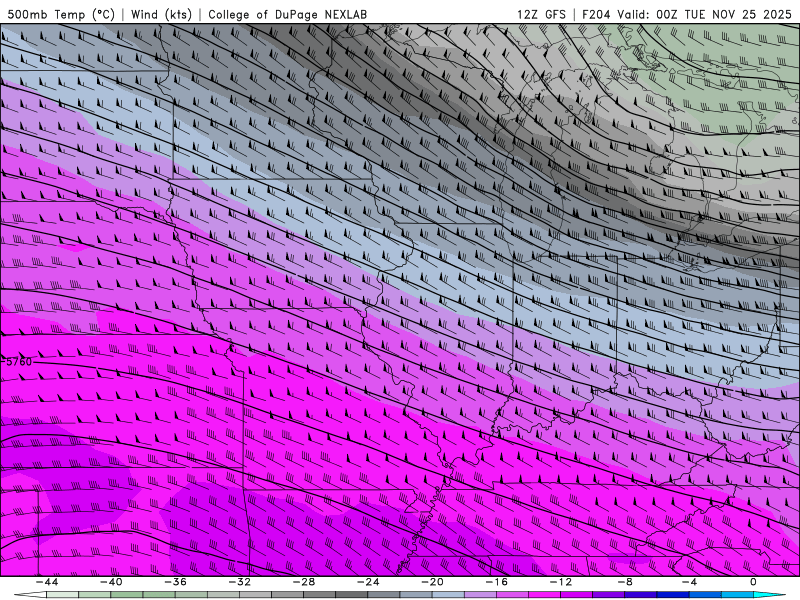This screenshot has width=800, height=600.
Task: Click the '-20' colorbar tick label
Action: (x=432, y=582)
